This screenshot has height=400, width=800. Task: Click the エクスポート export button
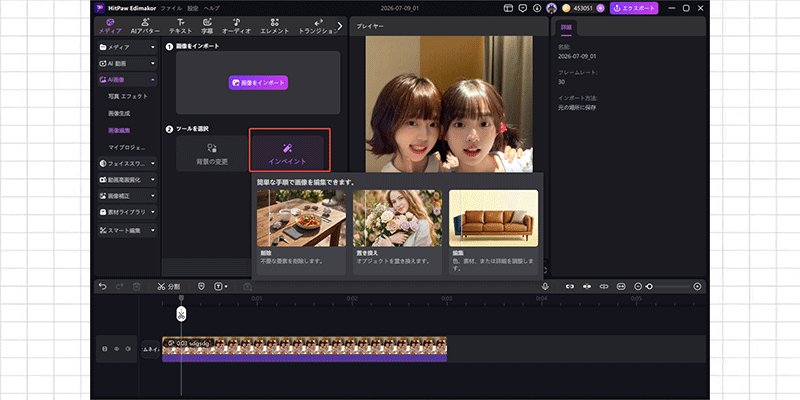pyautogui.click(x=634, y=8)
